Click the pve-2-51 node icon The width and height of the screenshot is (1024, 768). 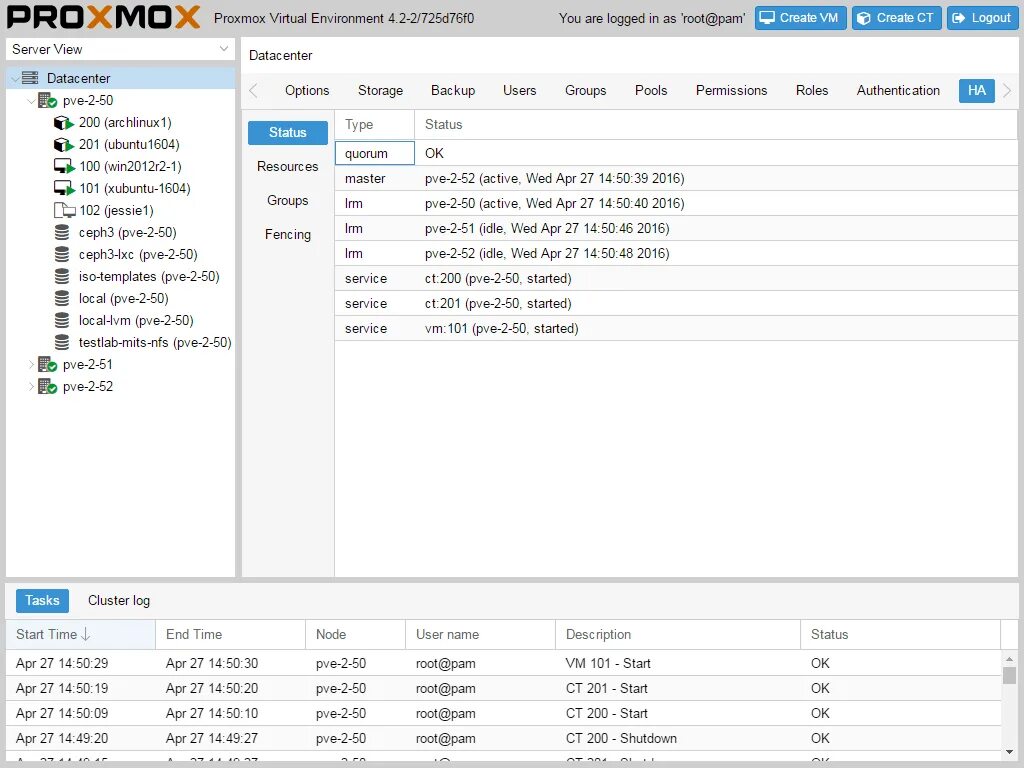click(x=47, y=364)
